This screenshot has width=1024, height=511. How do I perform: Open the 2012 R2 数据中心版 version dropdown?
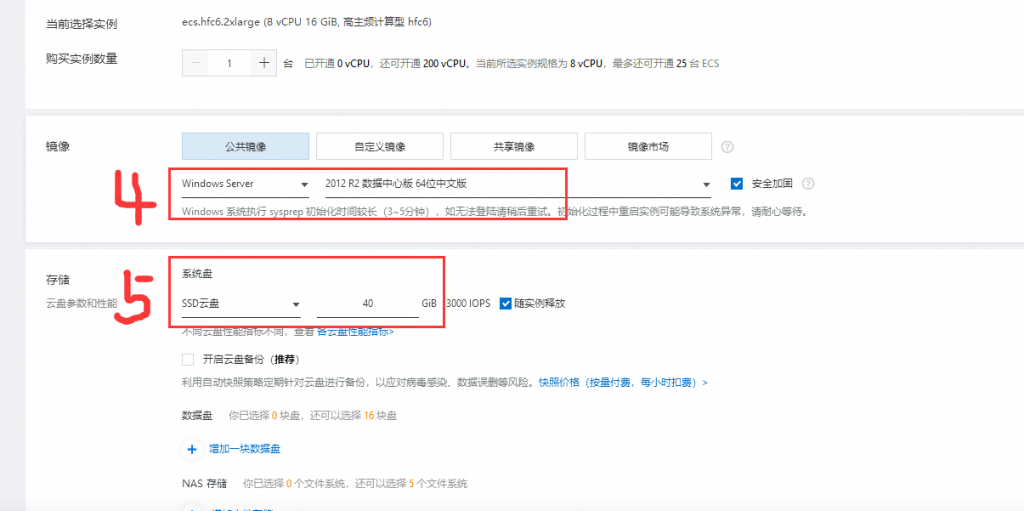(x=510, y=184)
